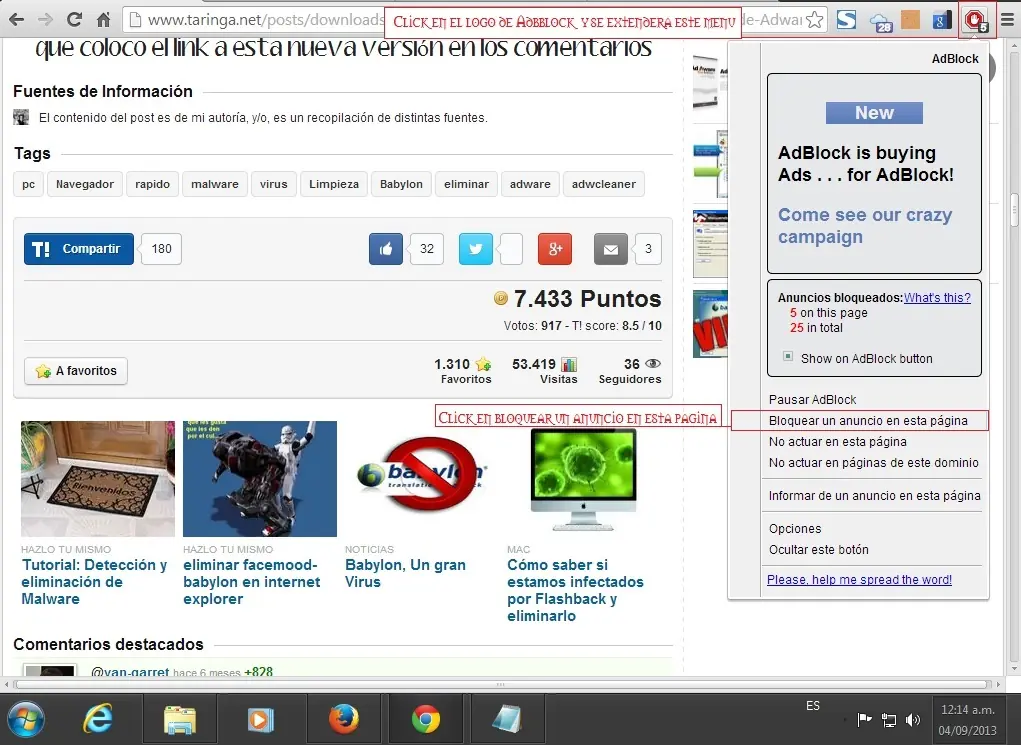The image size is (1021, 745).
Task: Choose Bloquear un anuncio en esta página
Action: coord(868,421)
